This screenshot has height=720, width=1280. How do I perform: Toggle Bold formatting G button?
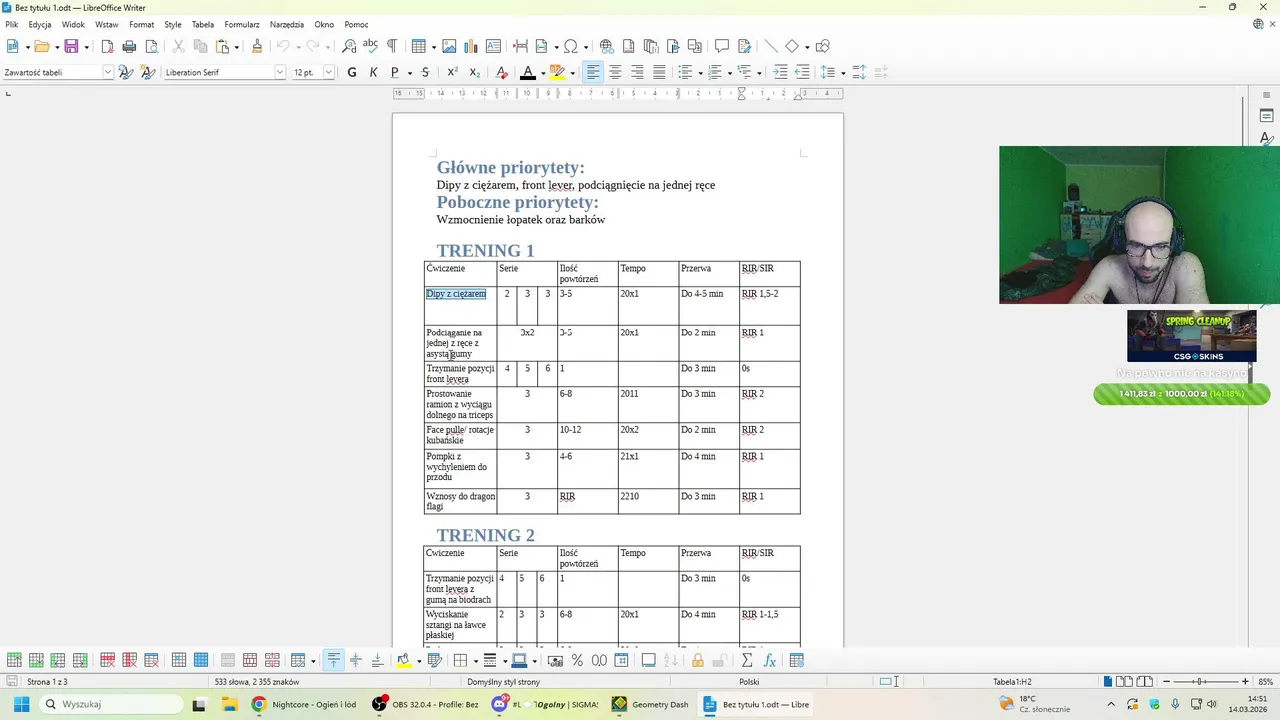[352, 72]
